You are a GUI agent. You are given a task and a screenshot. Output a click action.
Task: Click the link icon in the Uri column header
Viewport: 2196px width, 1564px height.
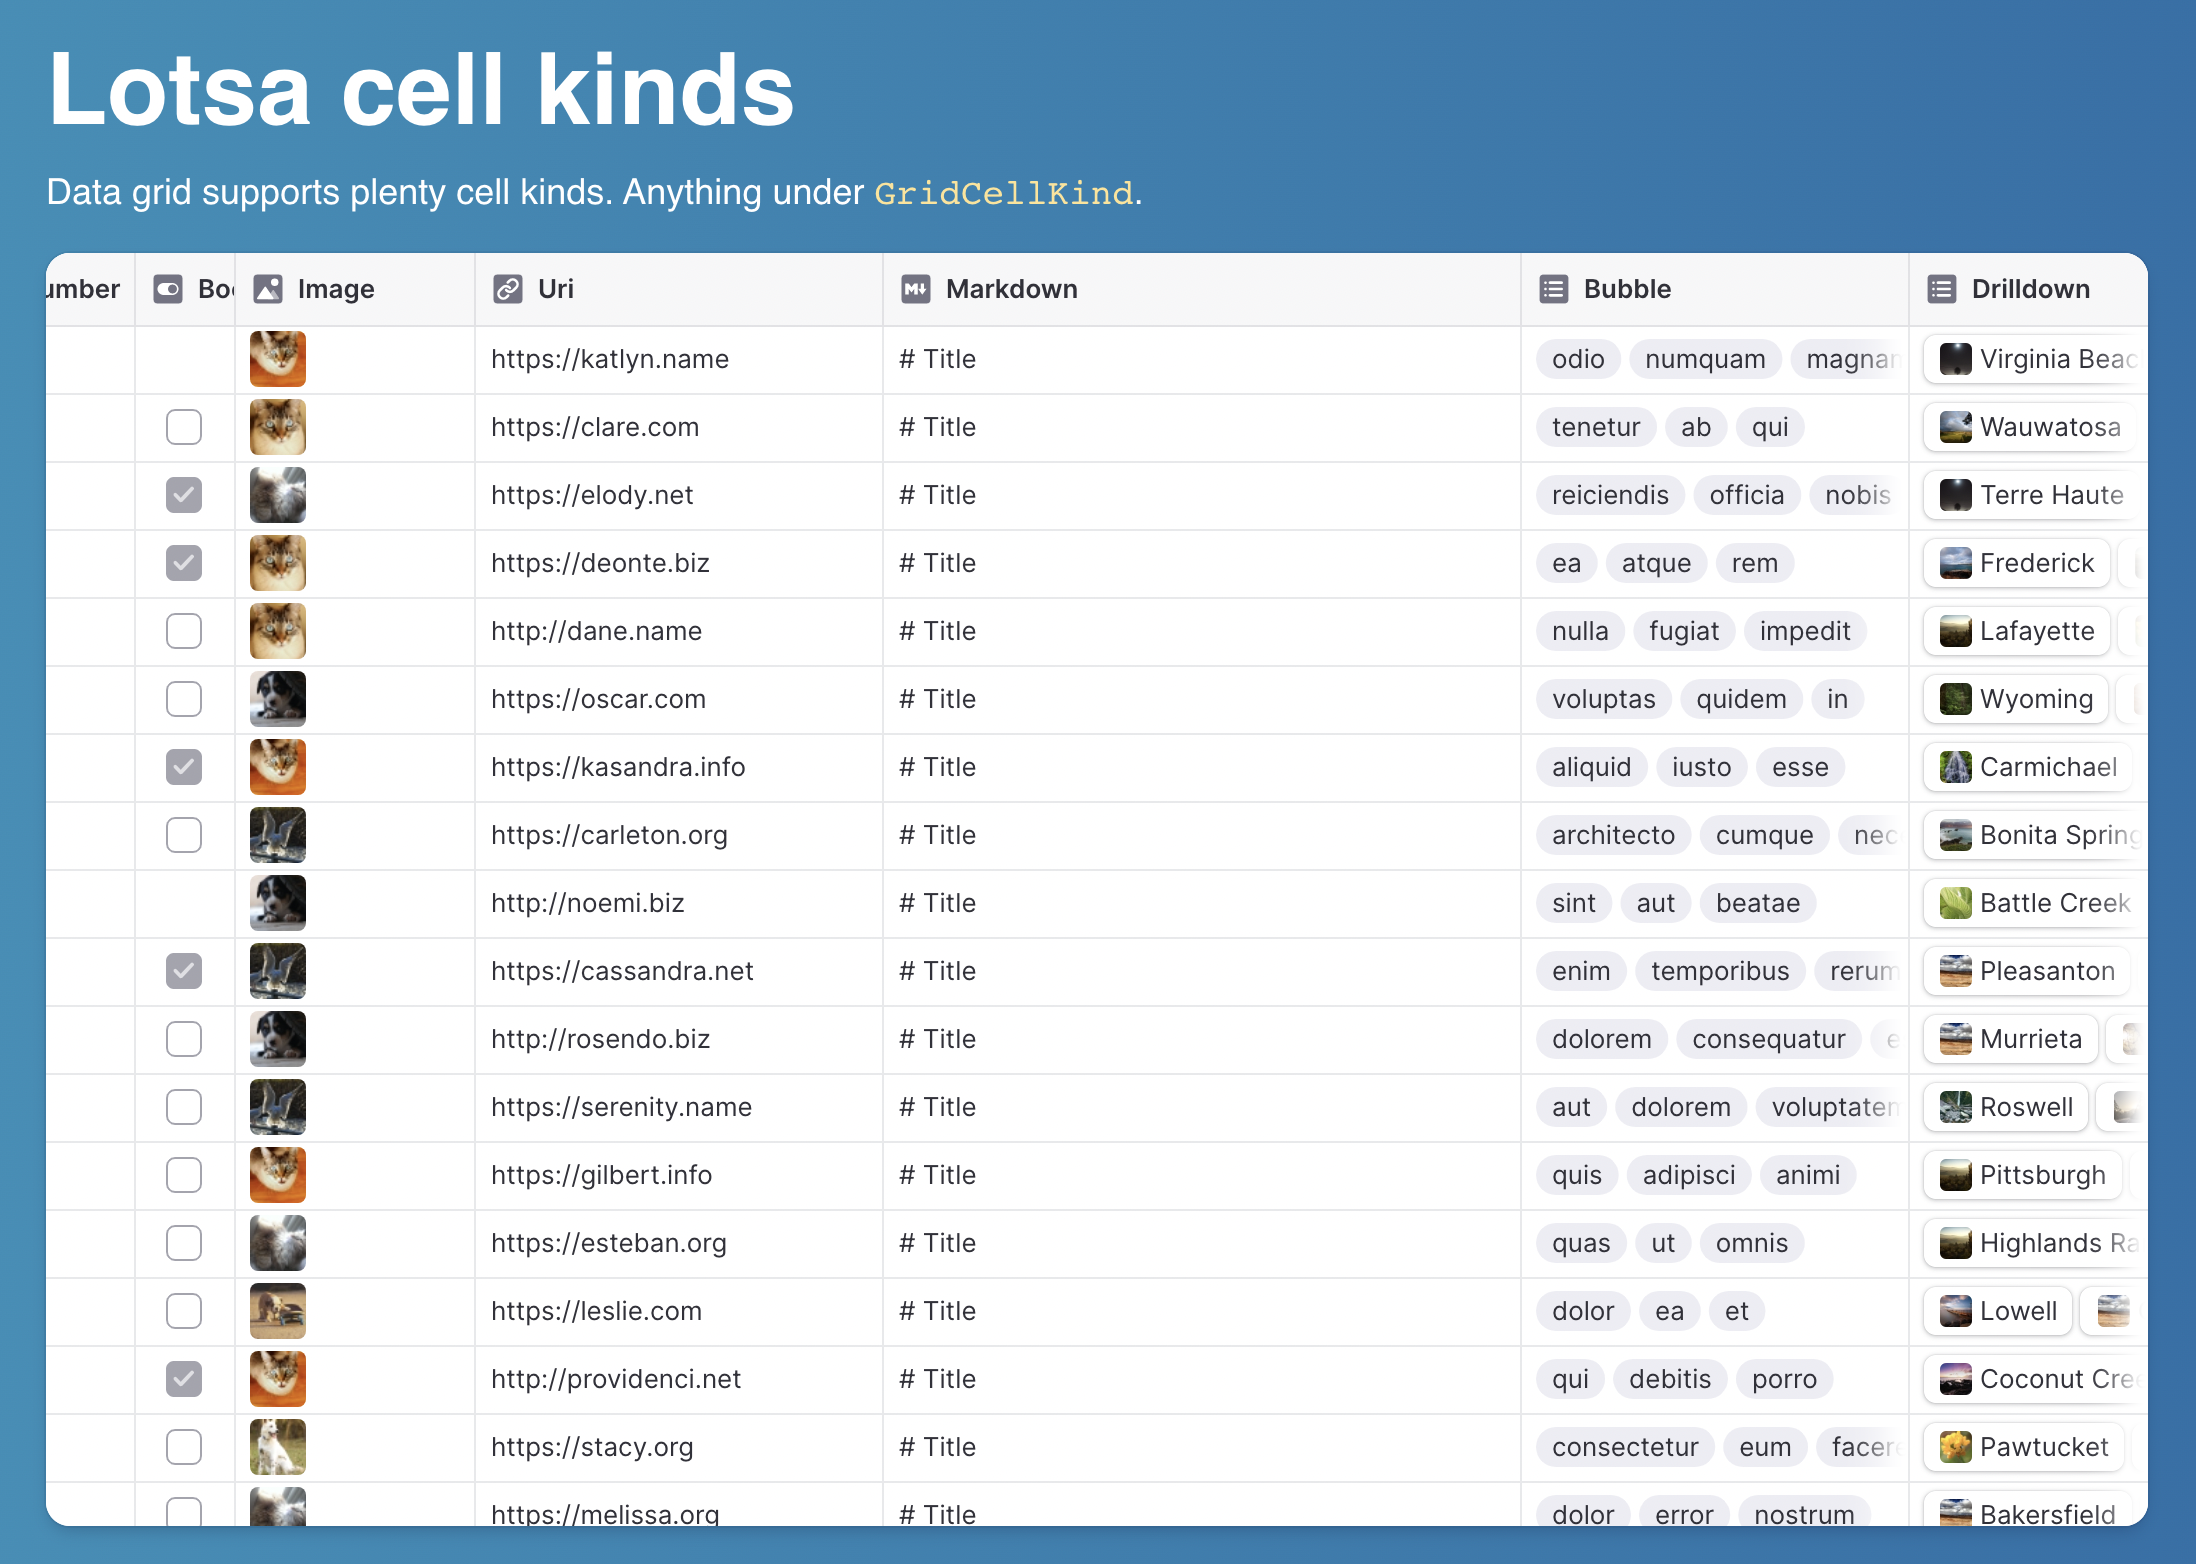click(x=507, y=288)
